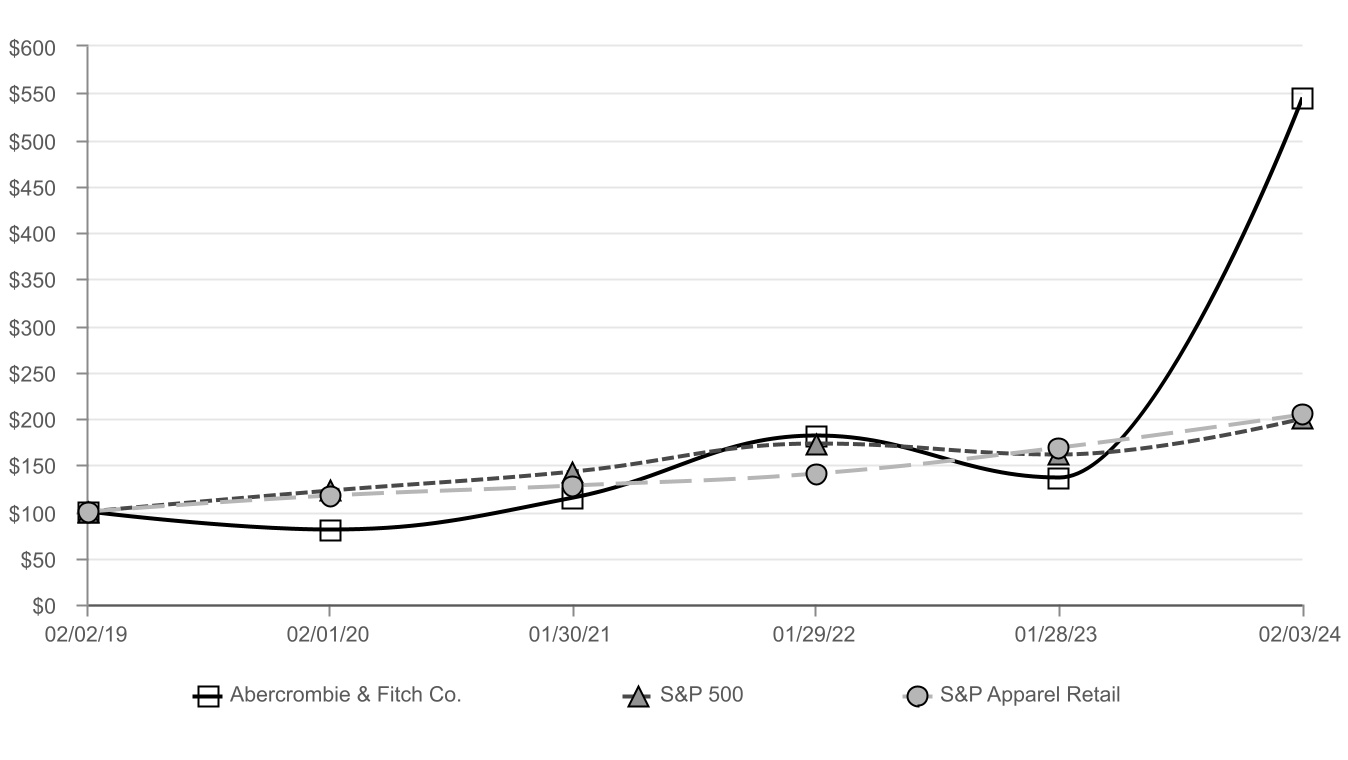Click the "S&P Apparel Retail" legend label
1348x760 pixels.
[x=1030, y=695]
